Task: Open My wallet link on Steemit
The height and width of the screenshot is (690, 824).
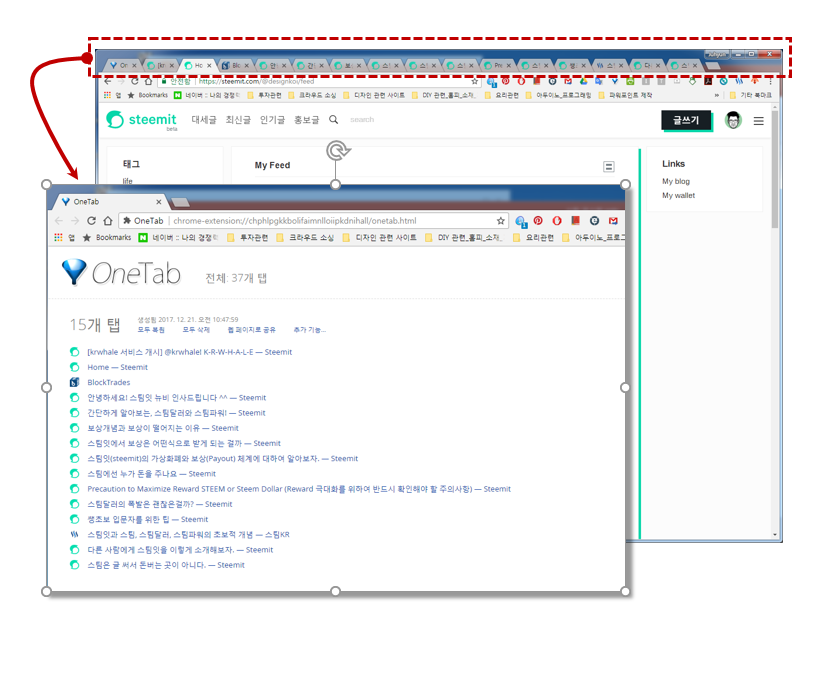Action: coord(678,195)
